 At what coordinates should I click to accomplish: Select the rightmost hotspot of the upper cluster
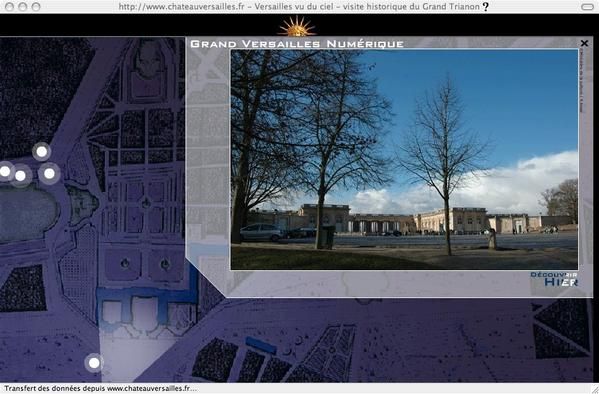coord(49,173)
